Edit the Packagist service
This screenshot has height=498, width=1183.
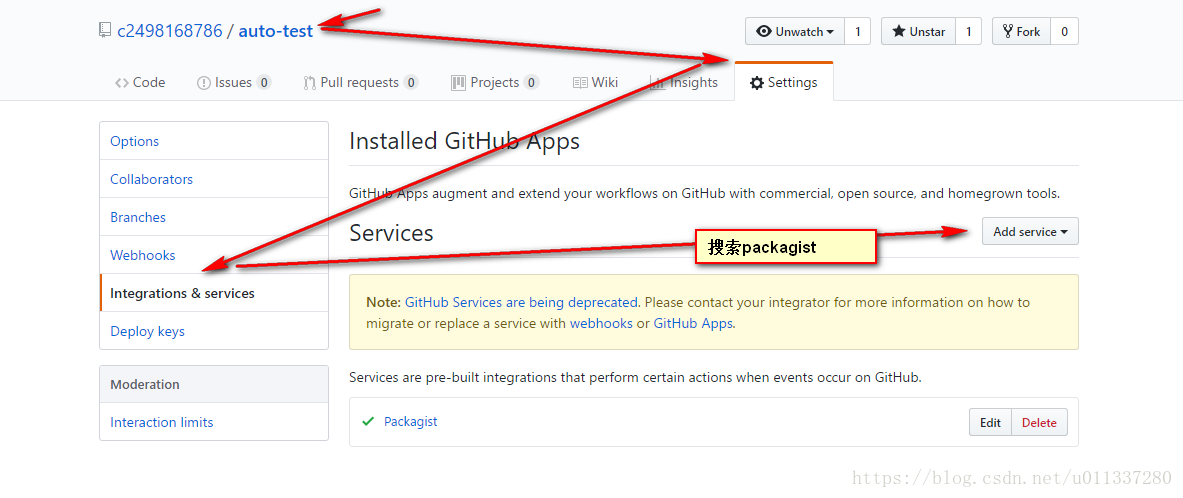990,423
